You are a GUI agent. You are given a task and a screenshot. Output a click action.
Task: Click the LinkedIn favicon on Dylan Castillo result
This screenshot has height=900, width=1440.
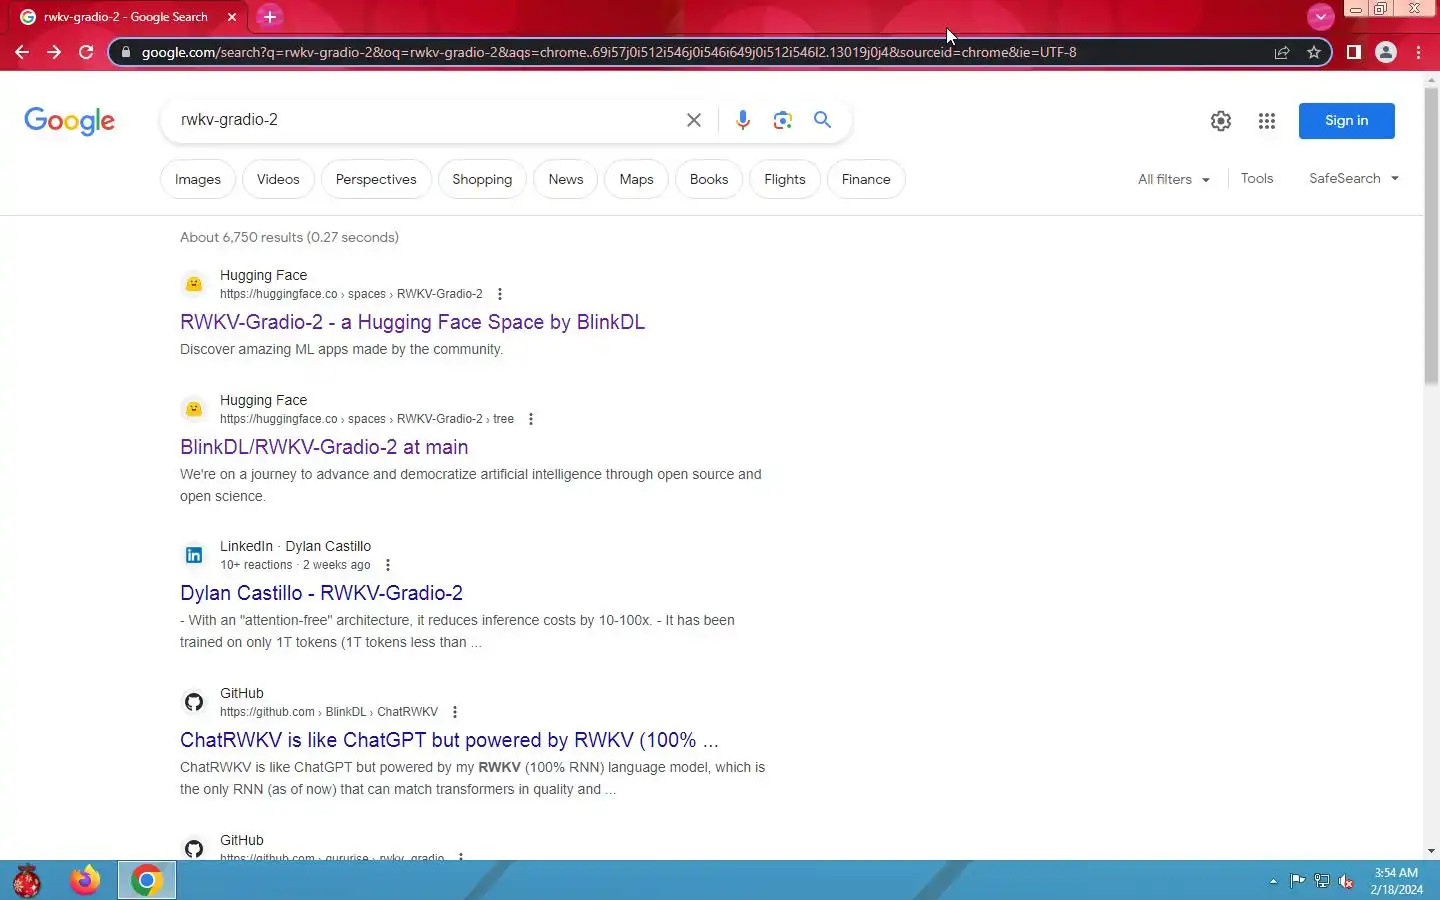(194, 555)
